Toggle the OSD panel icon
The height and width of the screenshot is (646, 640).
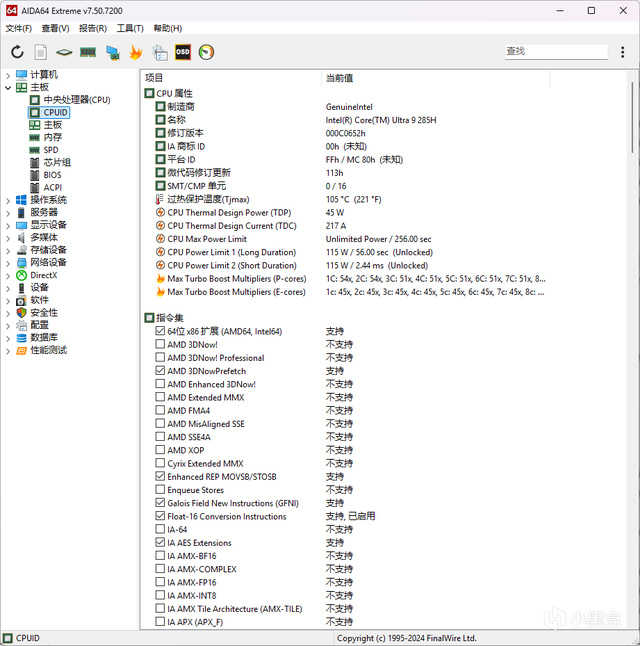click(x=183, y=52)
